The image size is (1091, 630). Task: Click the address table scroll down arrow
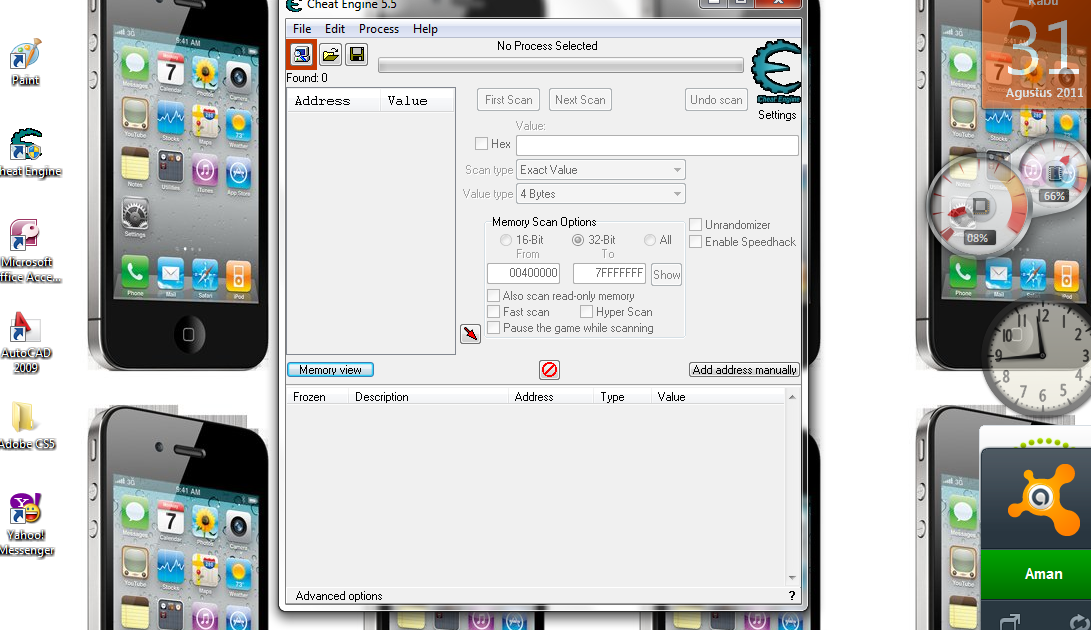coord(792,578)
